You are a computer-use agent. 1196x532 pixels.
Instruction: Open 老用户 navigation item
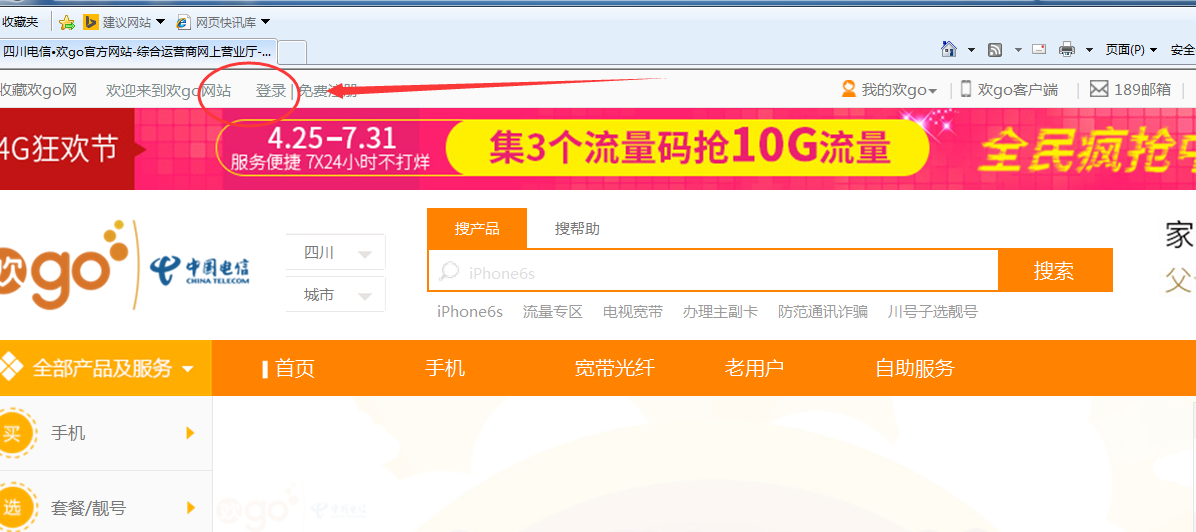(x=754, y=369)
